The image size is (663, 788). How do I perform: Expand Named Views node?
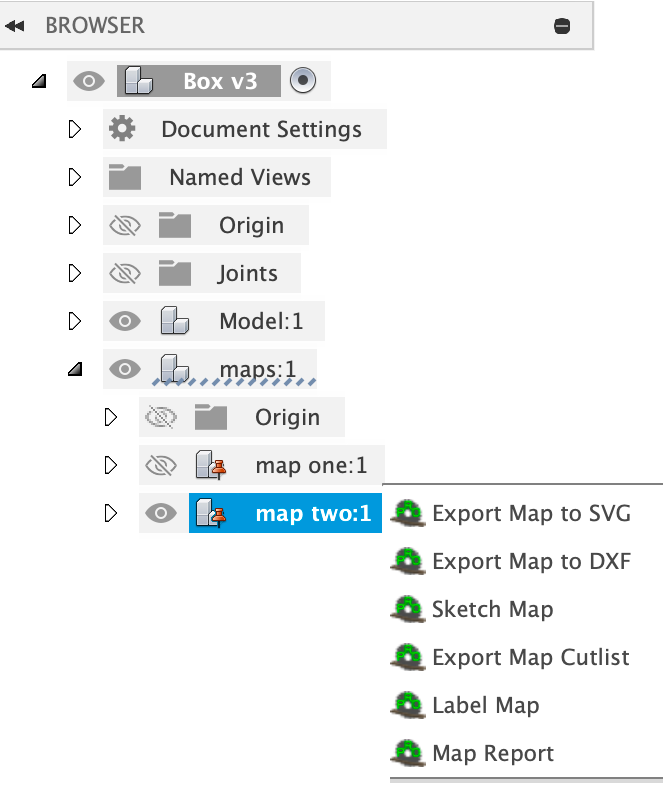pyautogui.click(x=75, y=177)
